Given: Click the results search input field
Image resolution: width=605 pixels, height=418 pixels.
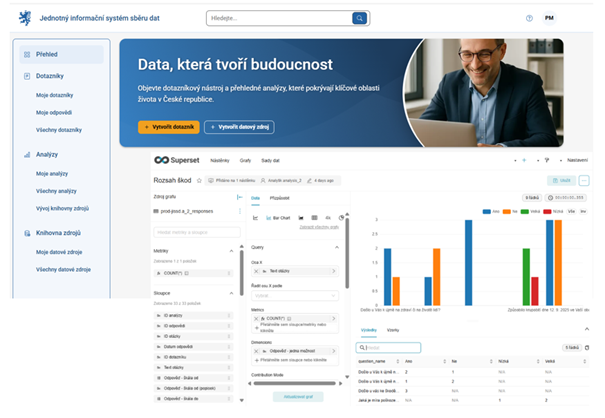Looking at the screenshot, I should coord(390,347).
